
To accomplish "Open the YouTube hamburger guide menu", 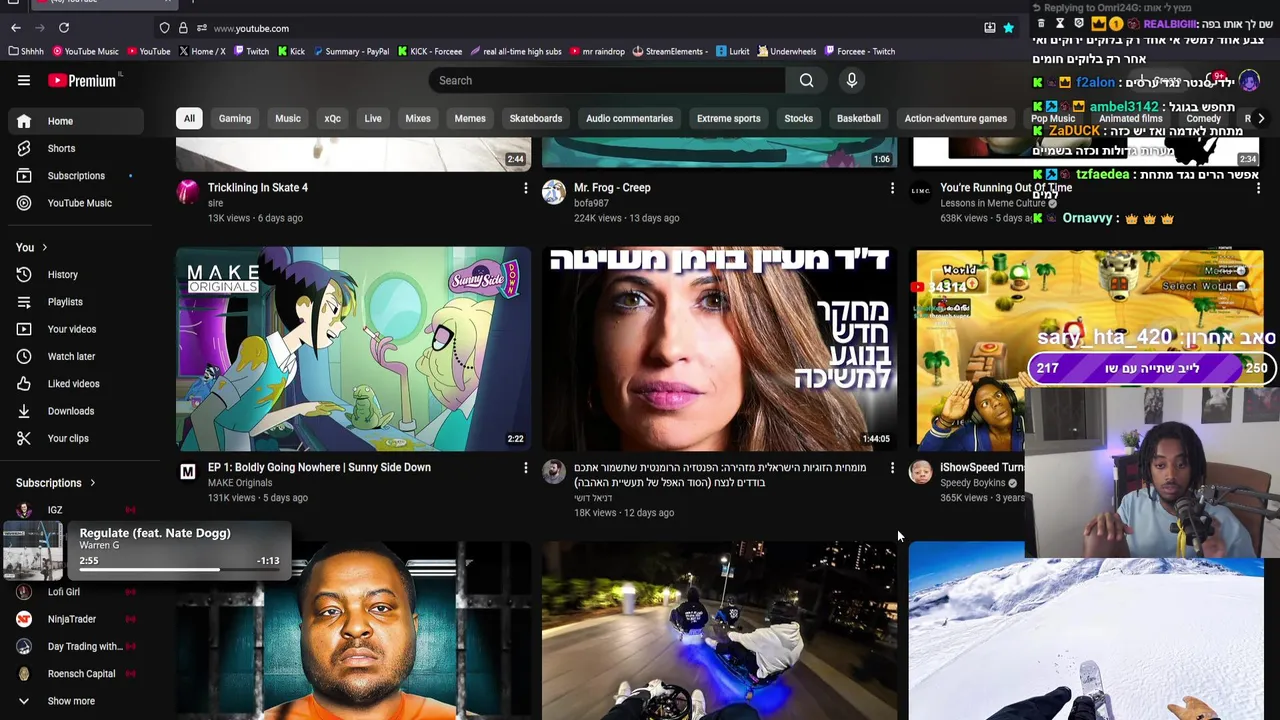I will pos(24,81).
